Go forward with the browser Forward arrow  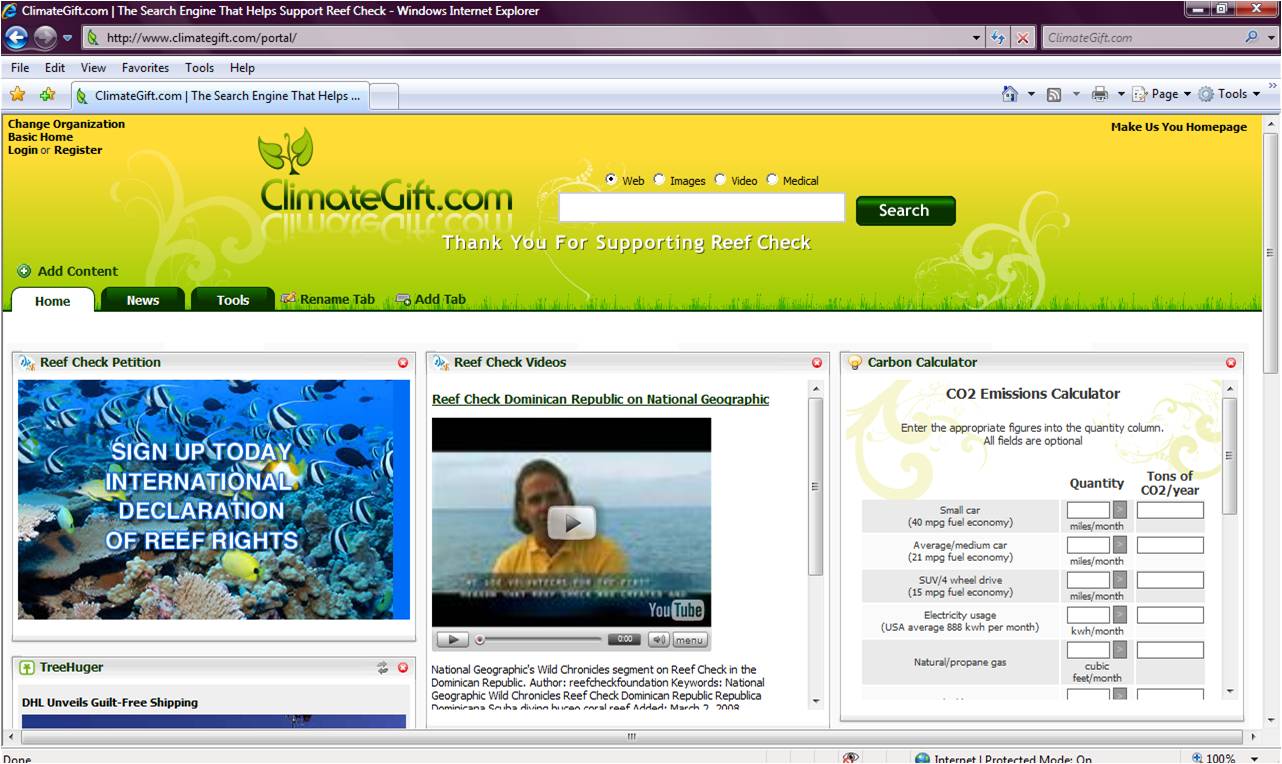pos(45,37)
